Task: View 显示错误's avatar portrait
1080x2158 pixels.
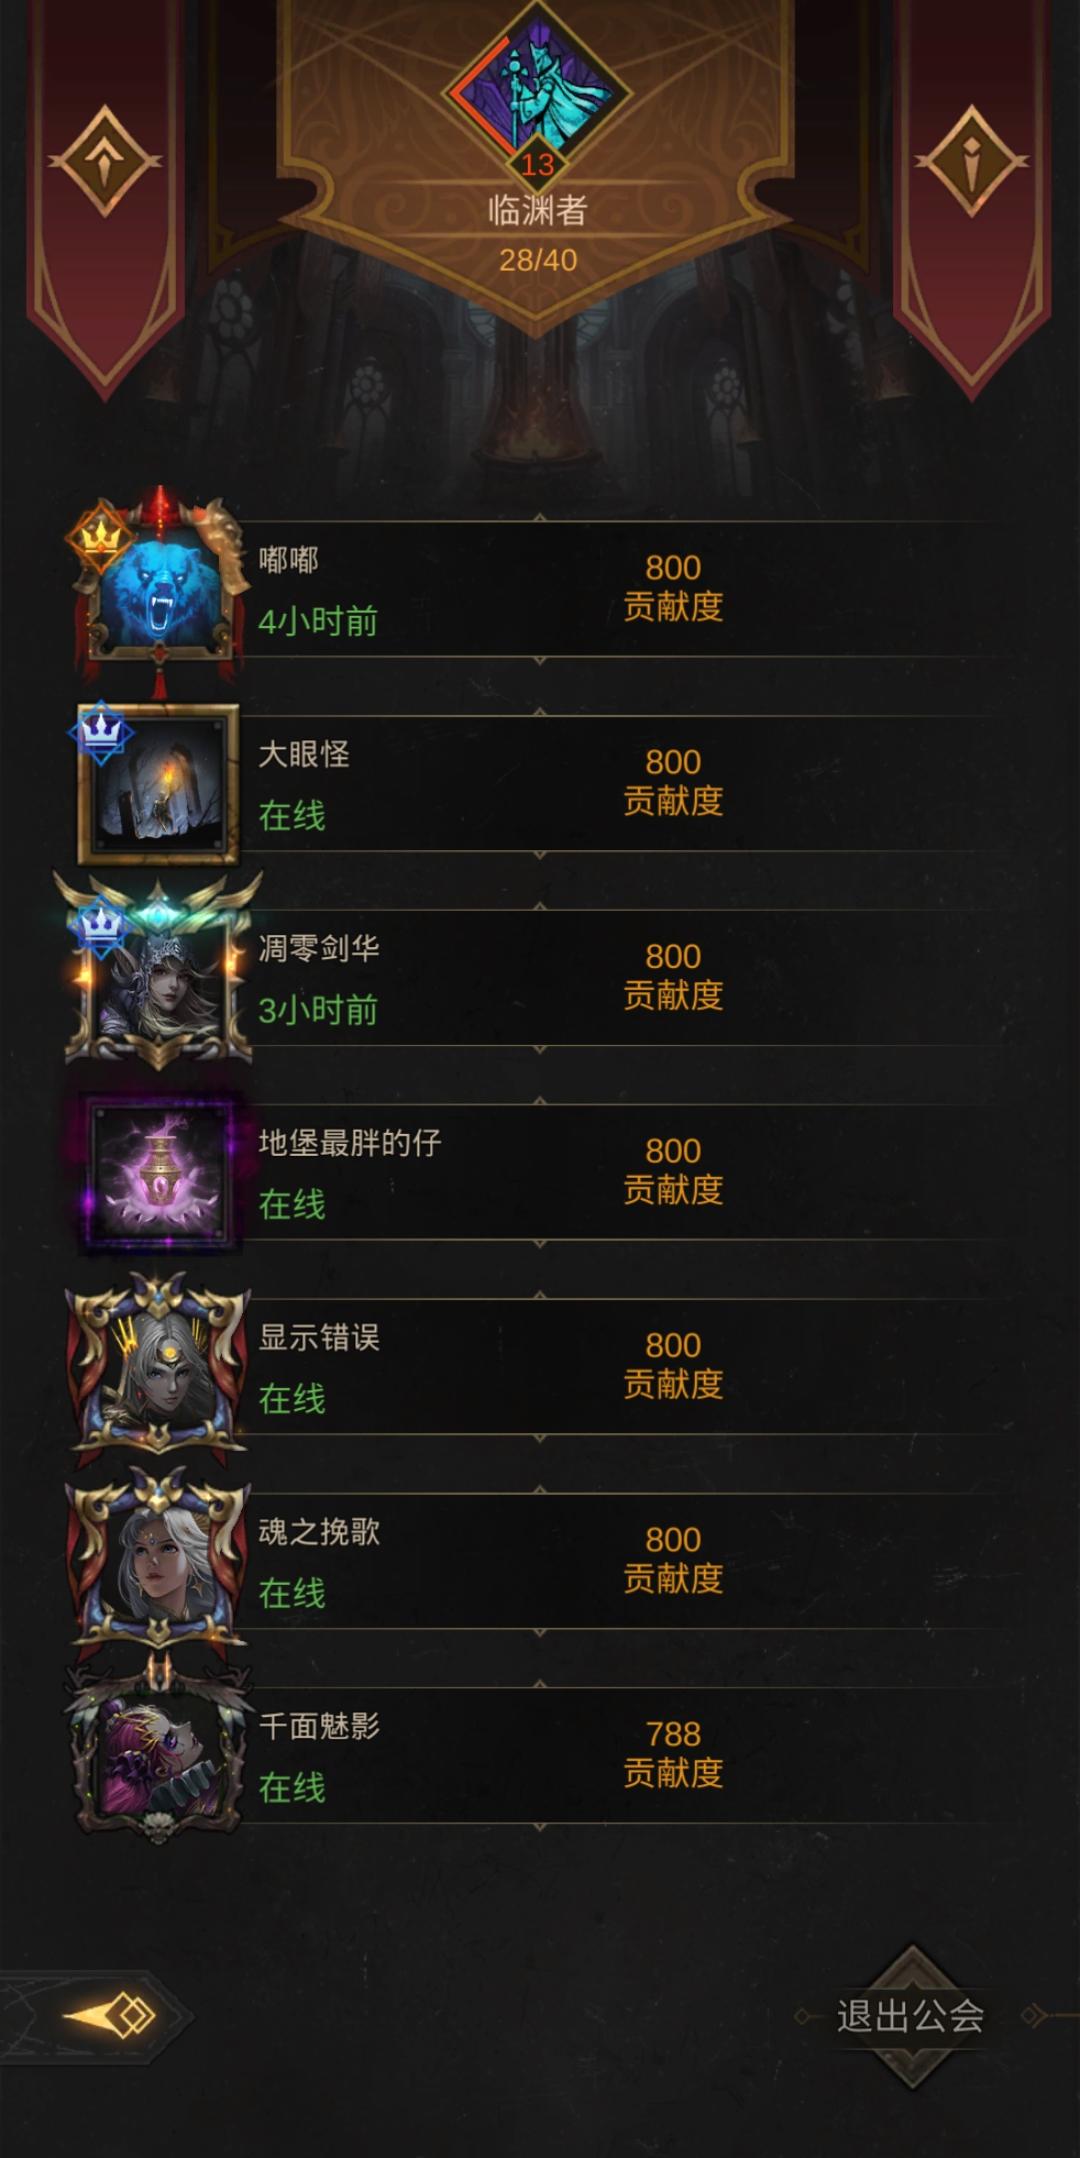Action: [158, 1365]
